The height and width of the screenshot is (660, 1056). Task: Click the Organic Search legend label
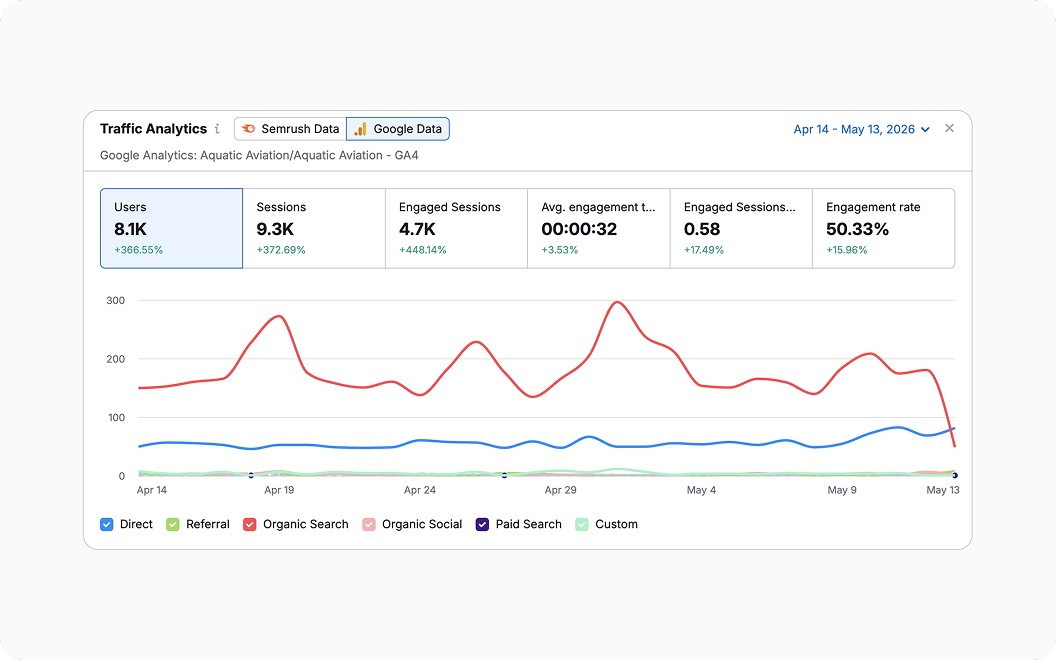306,525
